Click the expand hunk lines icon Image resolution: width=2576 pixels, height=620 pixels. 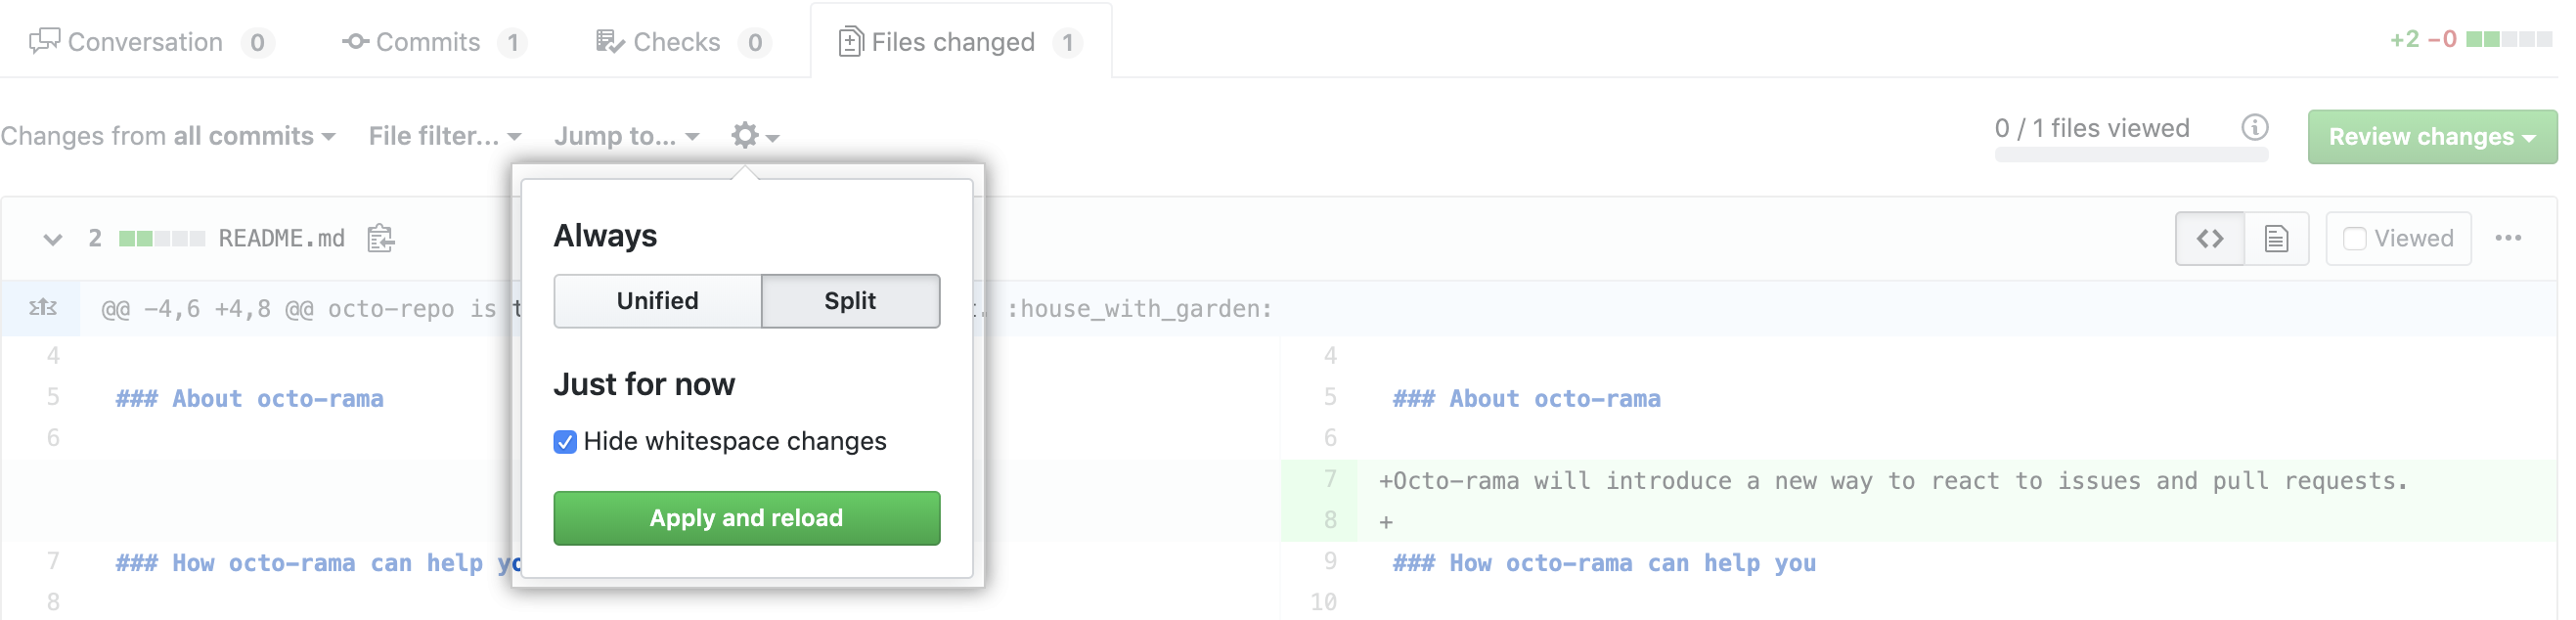click(x=42, y=308)
